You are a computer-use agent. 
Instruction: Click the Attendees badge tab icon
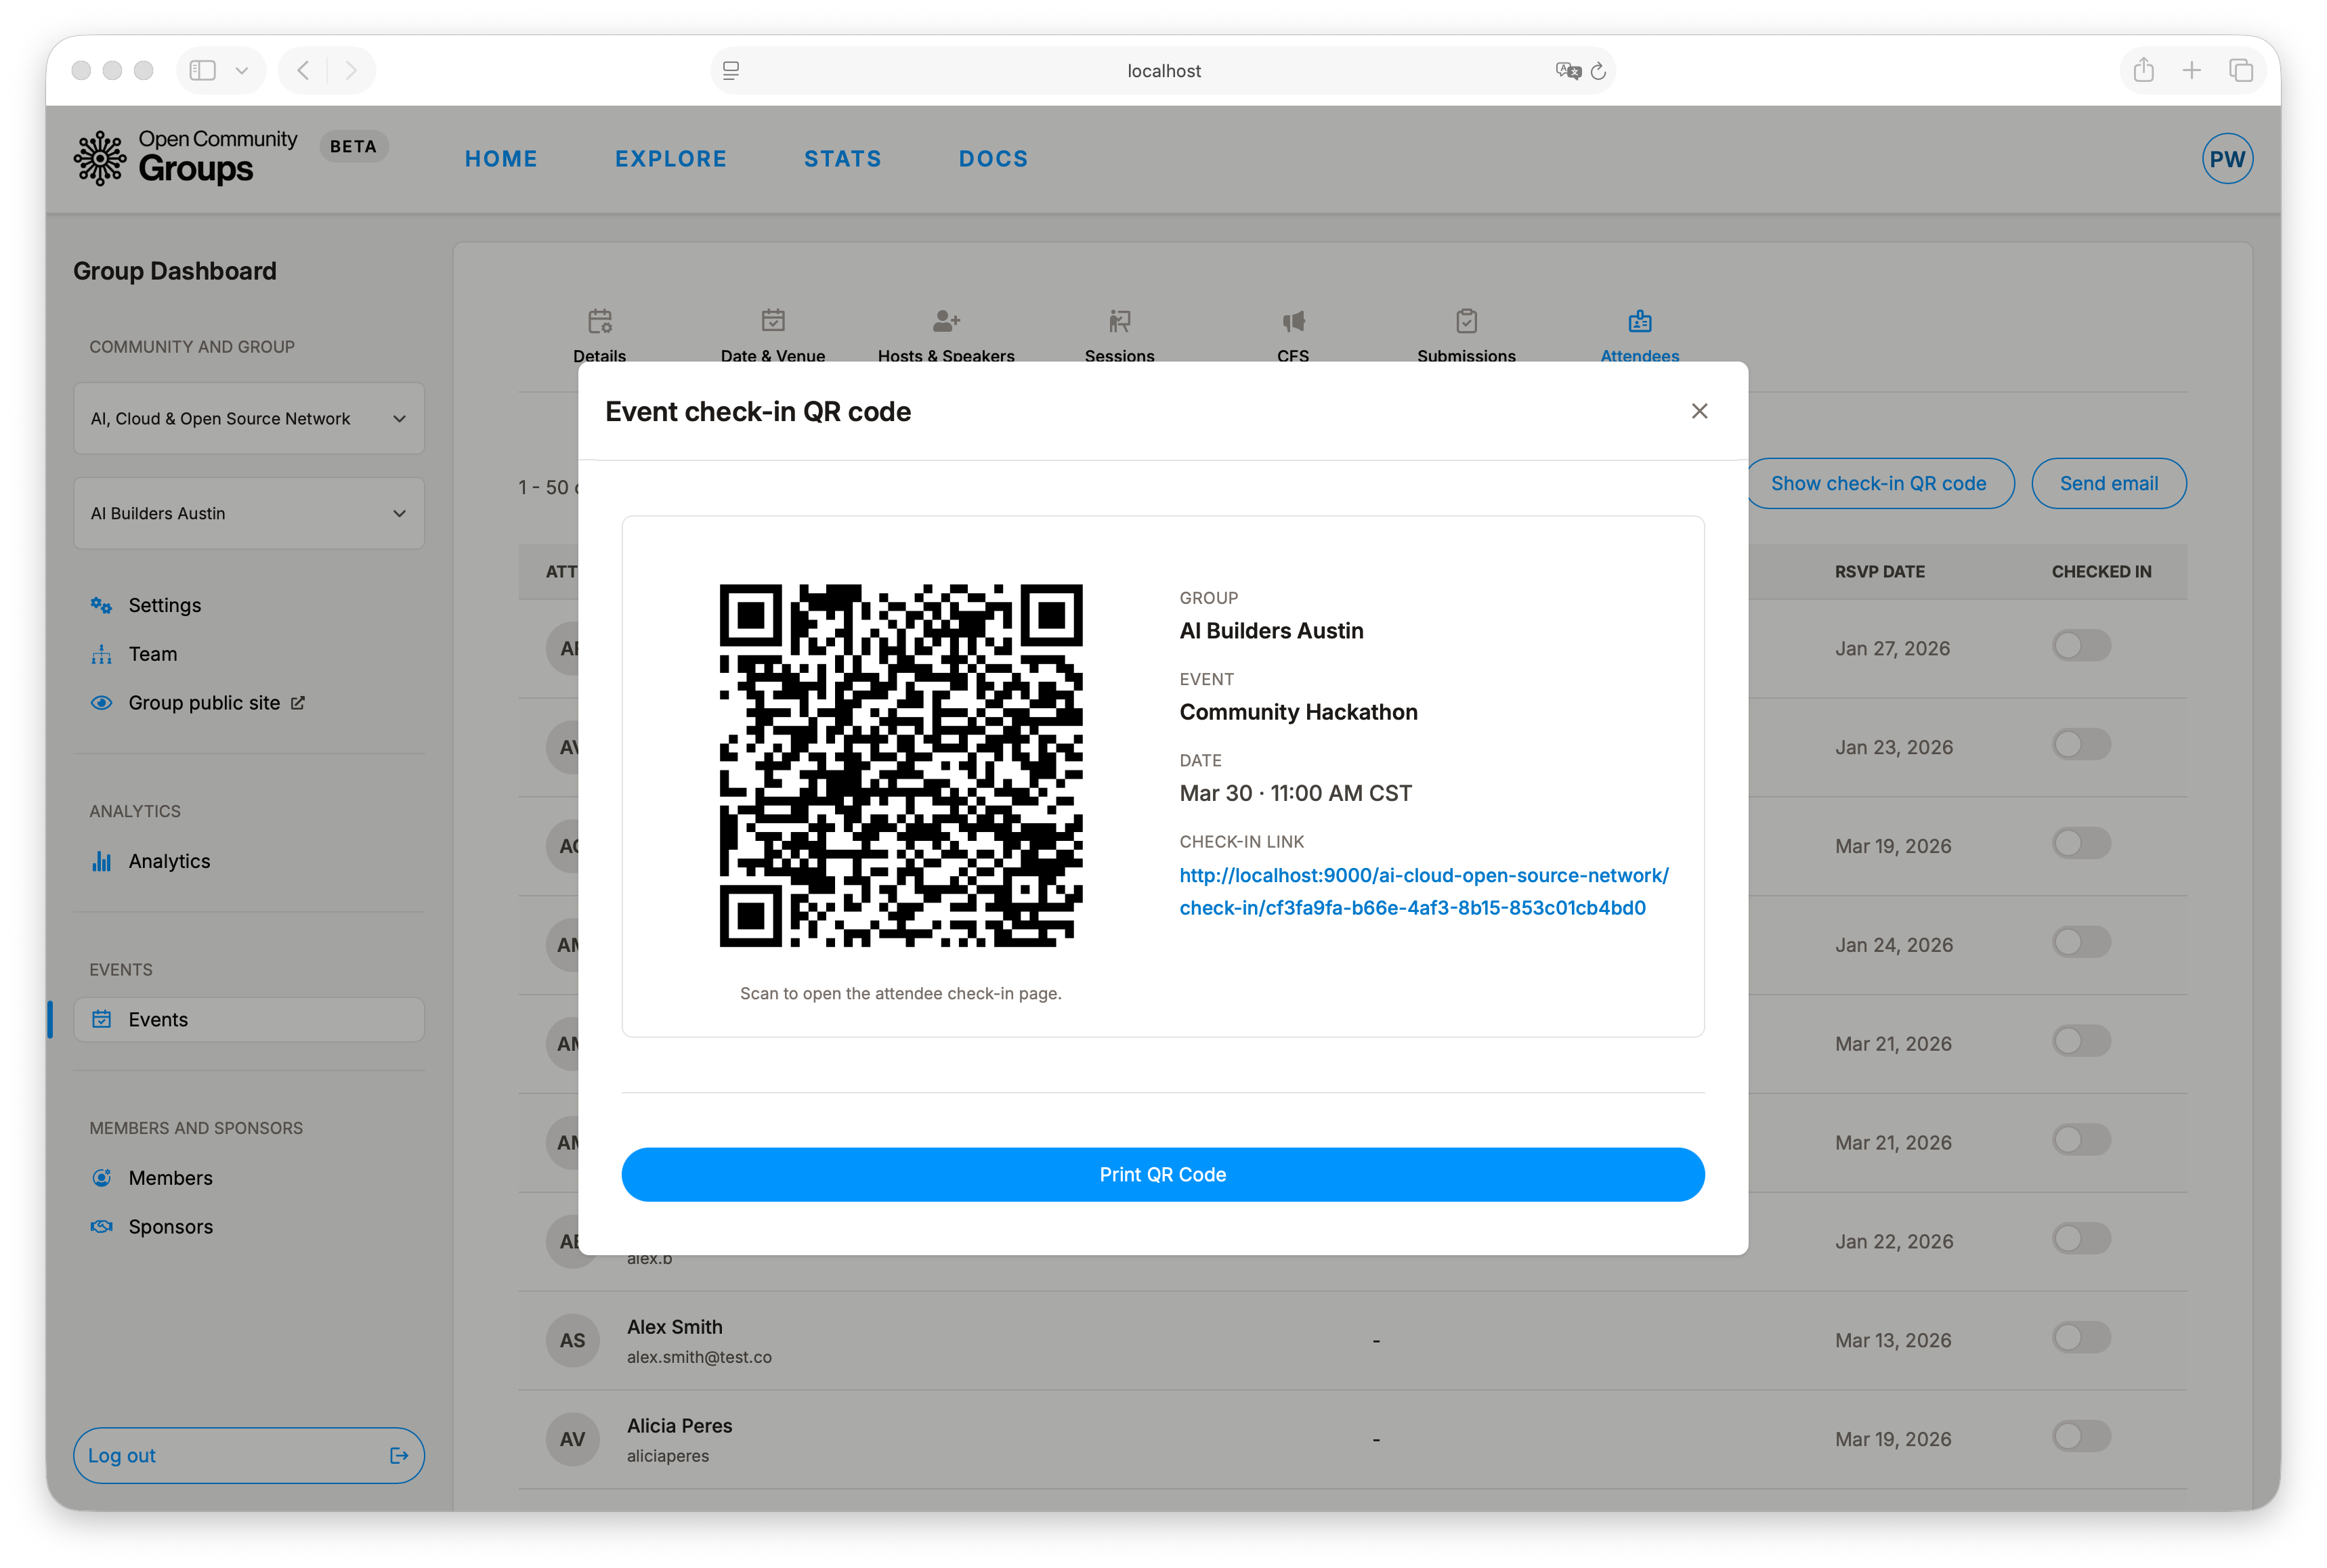pyautogui.click(x=1640, y=321)
